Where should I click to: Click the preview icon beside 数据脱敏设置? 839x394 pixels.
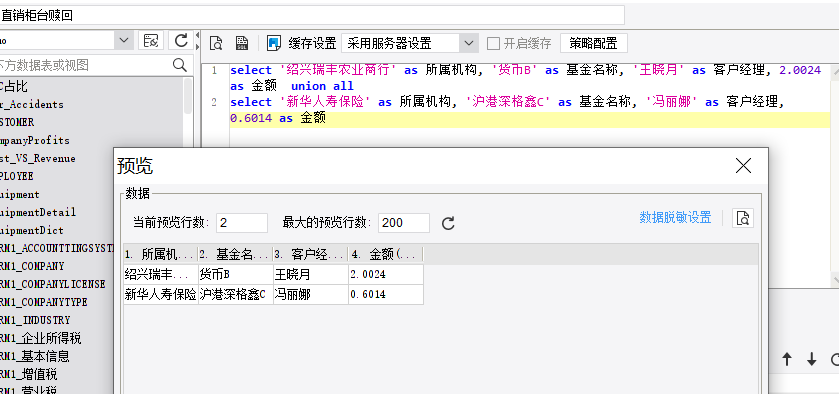click(x=743, y=218)
